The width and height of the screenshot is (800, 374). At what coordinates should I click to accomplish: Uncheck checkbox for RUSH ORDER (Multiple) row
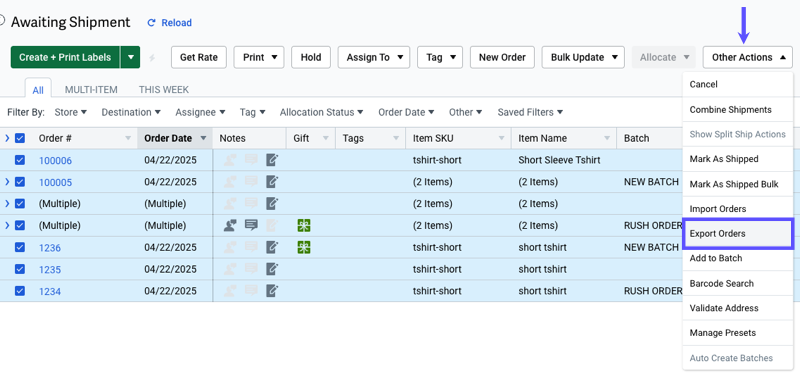click(x=20, y=226)
